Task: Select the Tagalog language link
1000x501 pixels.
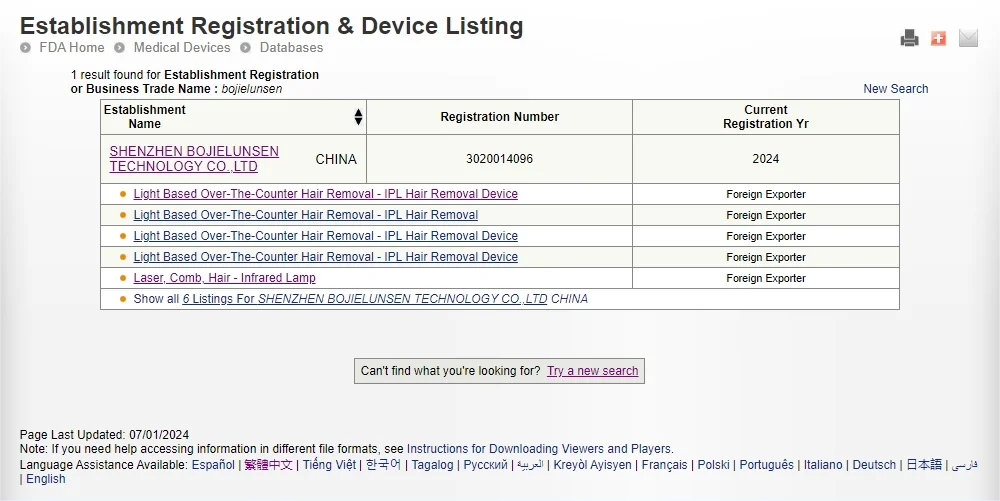Action: (433, 465)
